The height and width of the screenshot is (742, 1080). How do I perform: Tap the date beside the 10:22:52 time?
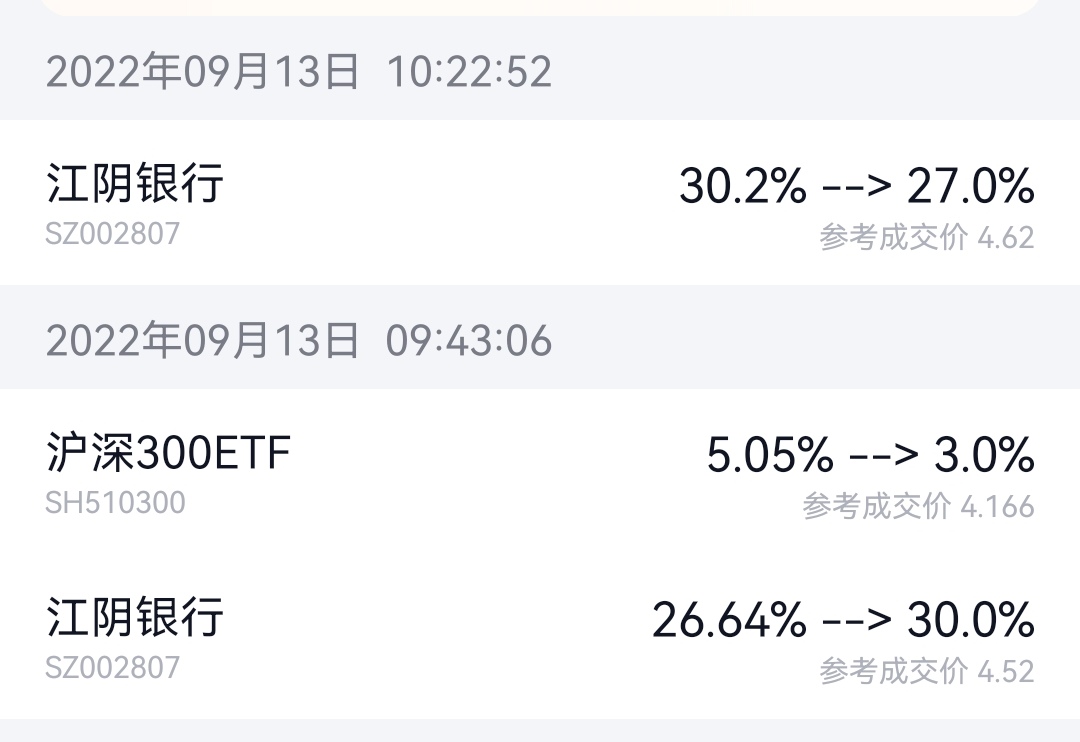(x=202, y=72)
